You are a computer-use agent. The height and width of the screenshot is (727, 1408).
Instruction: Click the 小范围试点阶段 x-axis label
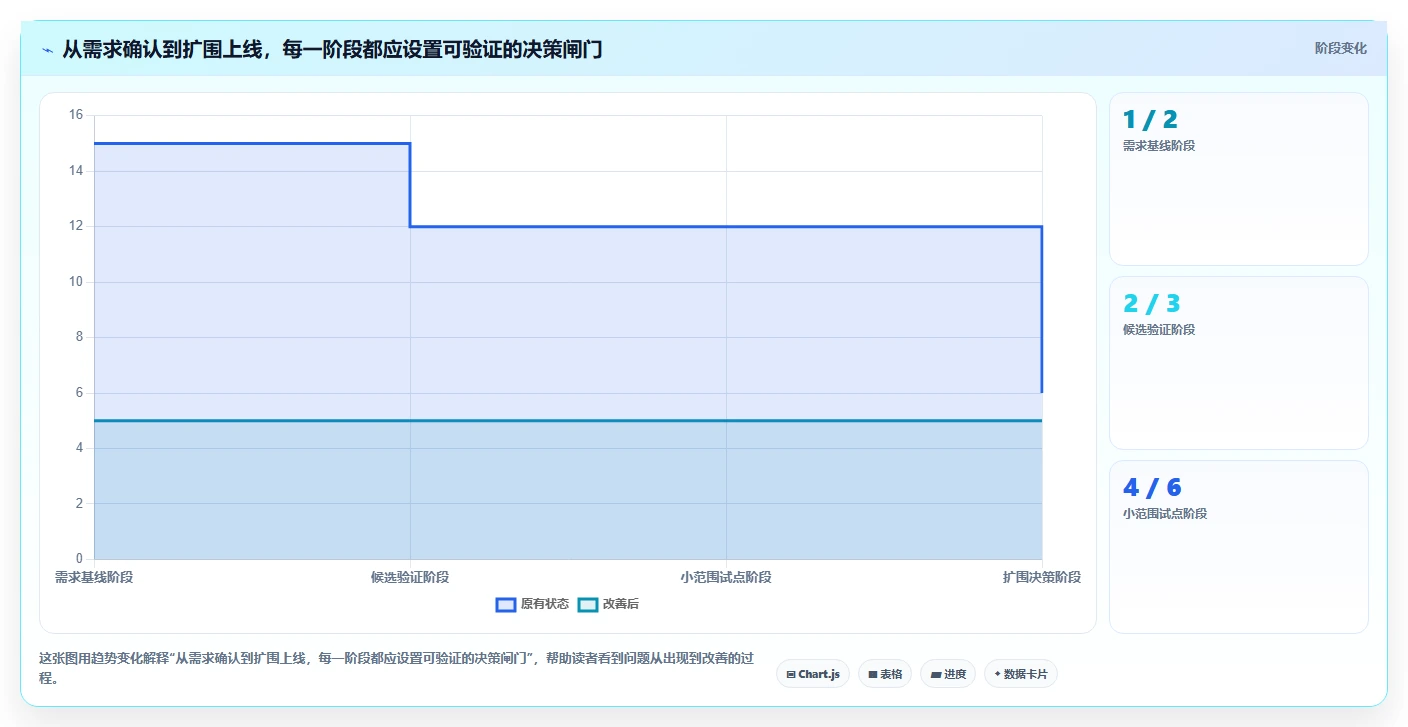click(726, 578)
